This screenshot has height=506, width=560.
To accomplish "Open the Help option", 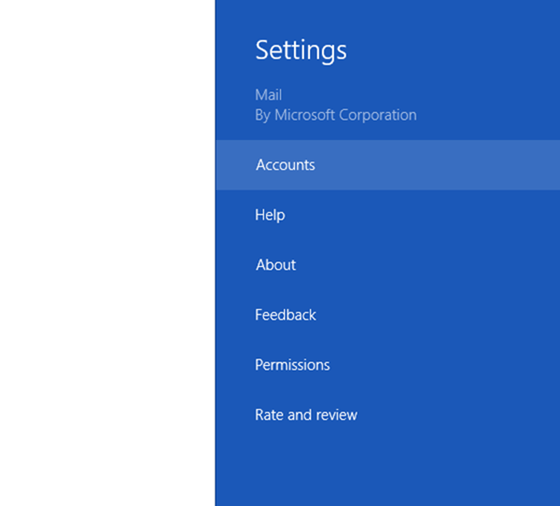I will [388, 215].
